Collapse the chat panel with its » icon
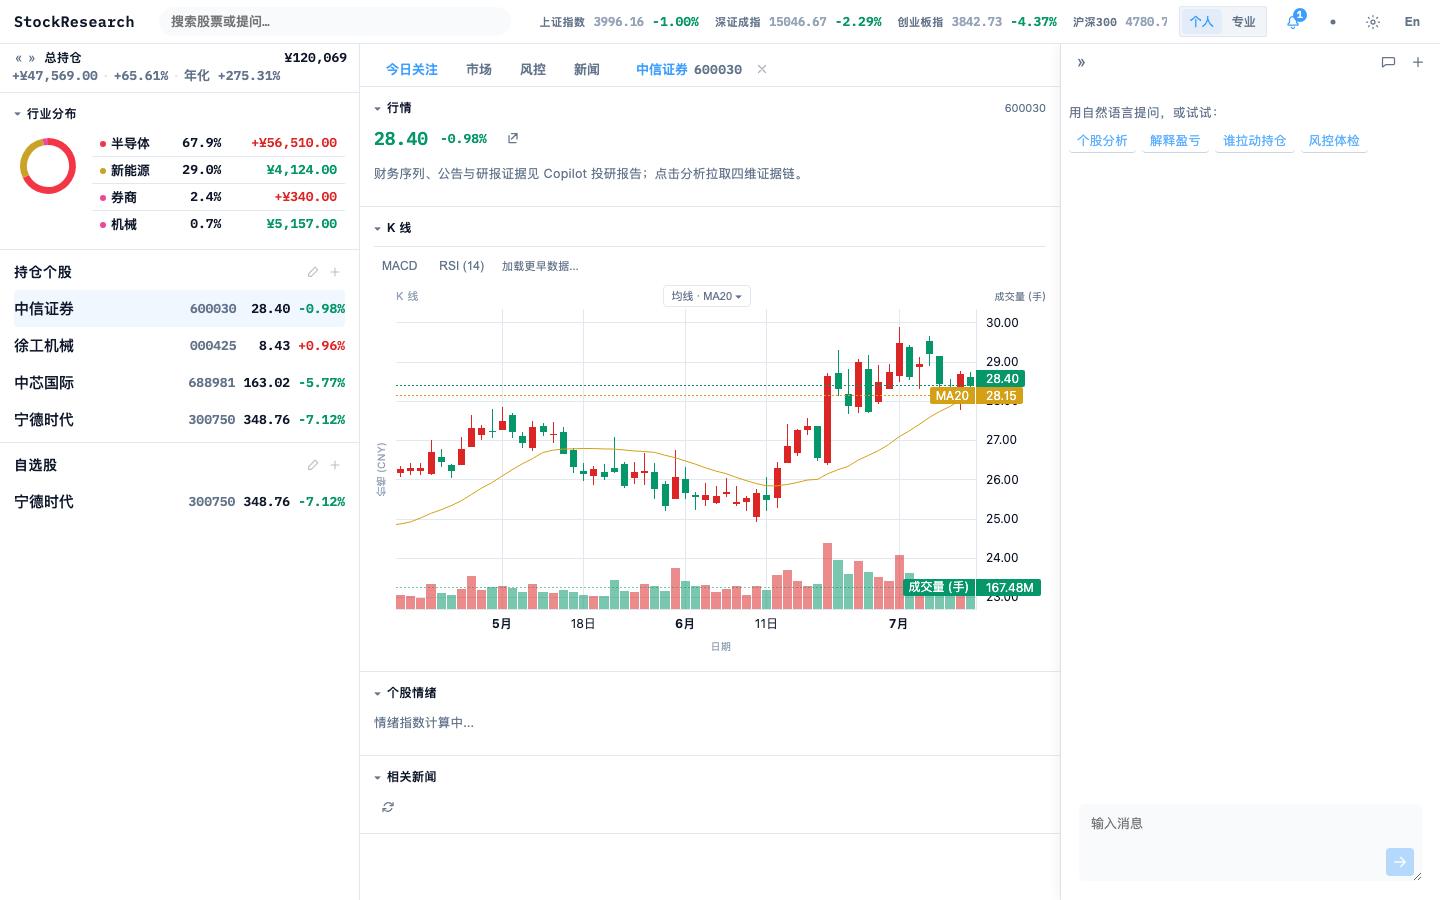Screen dimensions: 1440x900 (x=1081, y=62)
